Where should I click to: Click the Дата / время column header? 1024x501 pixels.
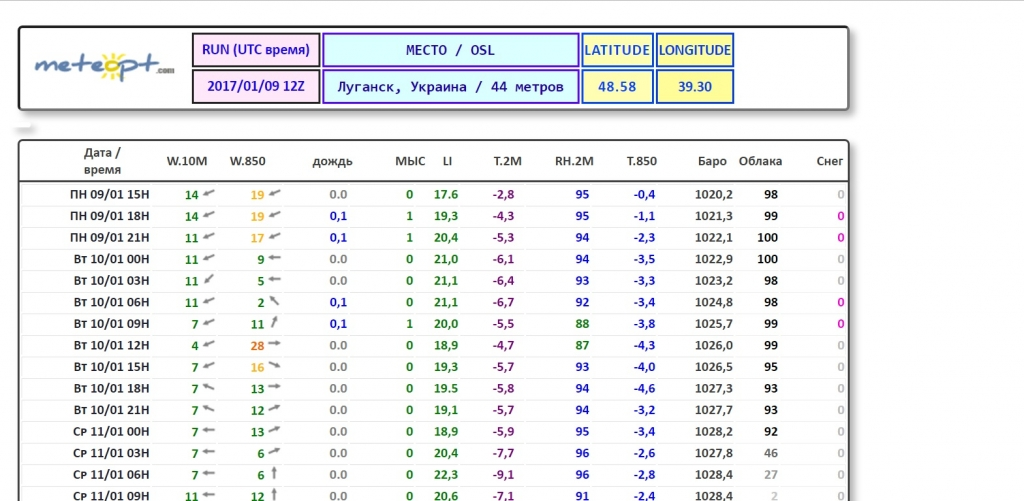[x=103, y=161]
